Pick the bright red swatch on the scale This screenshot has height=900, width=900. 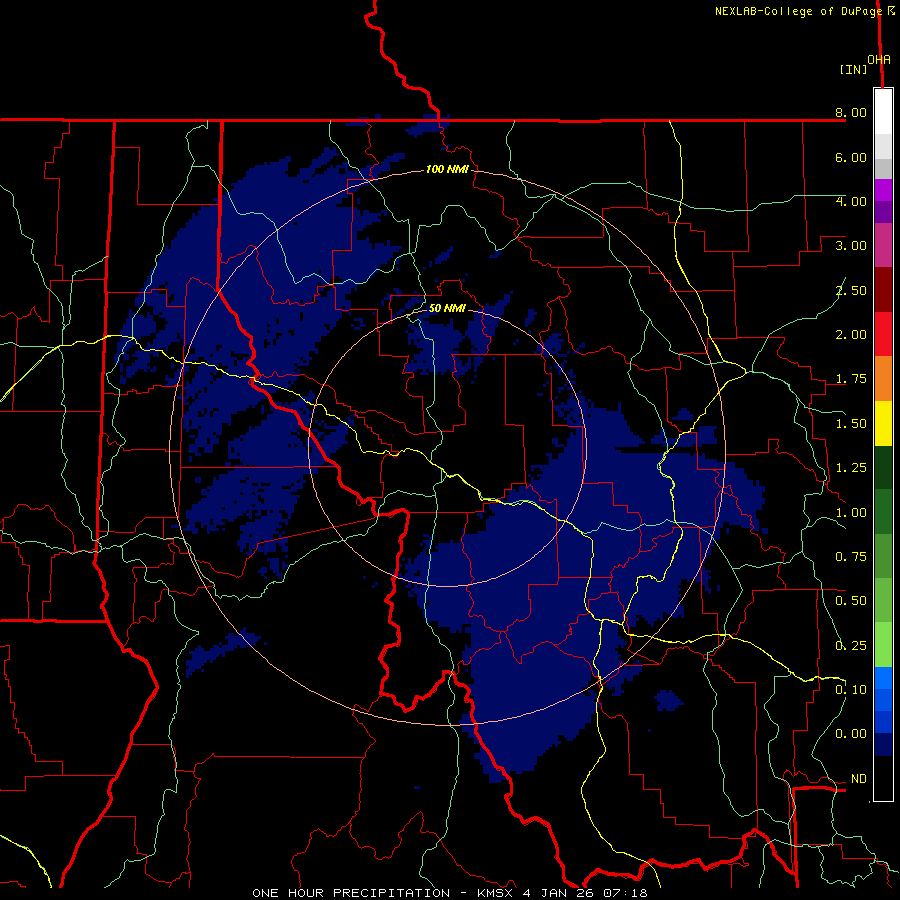tap(883, 335)
